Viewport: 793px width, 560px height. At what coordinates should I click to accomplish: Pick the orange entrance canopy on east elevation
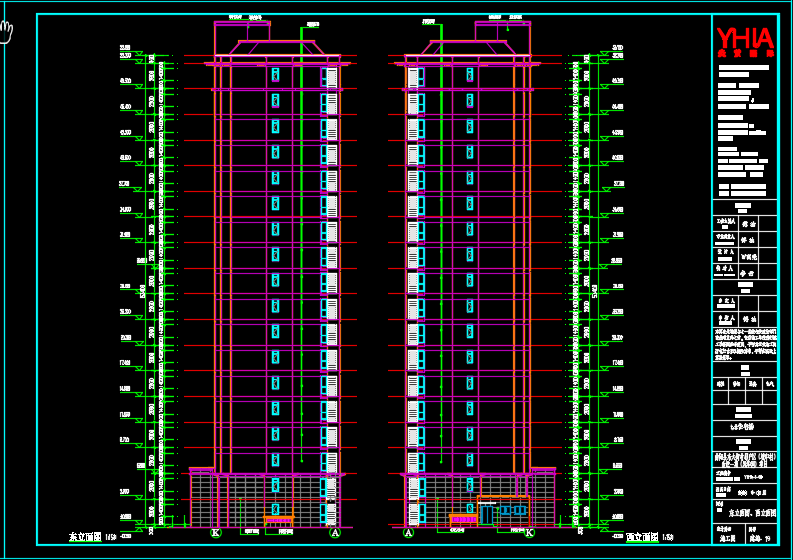point(279,518)
